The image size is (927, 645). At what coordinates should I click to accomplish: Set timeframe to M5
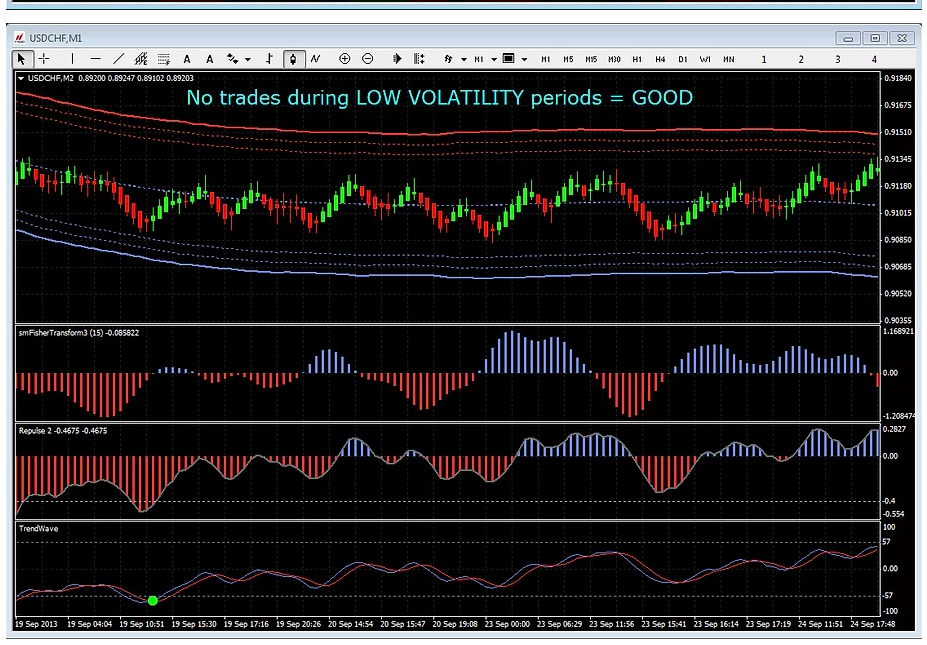pyautogui.click(x=568, y=59)
